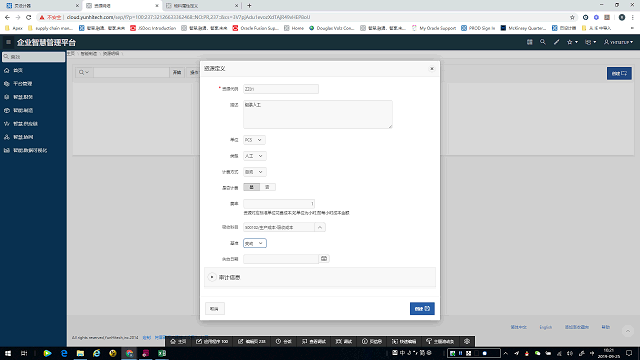This screenshot has height=360, width=640.
Task: Click the blue create button on the background page
Action: (619, 73)
